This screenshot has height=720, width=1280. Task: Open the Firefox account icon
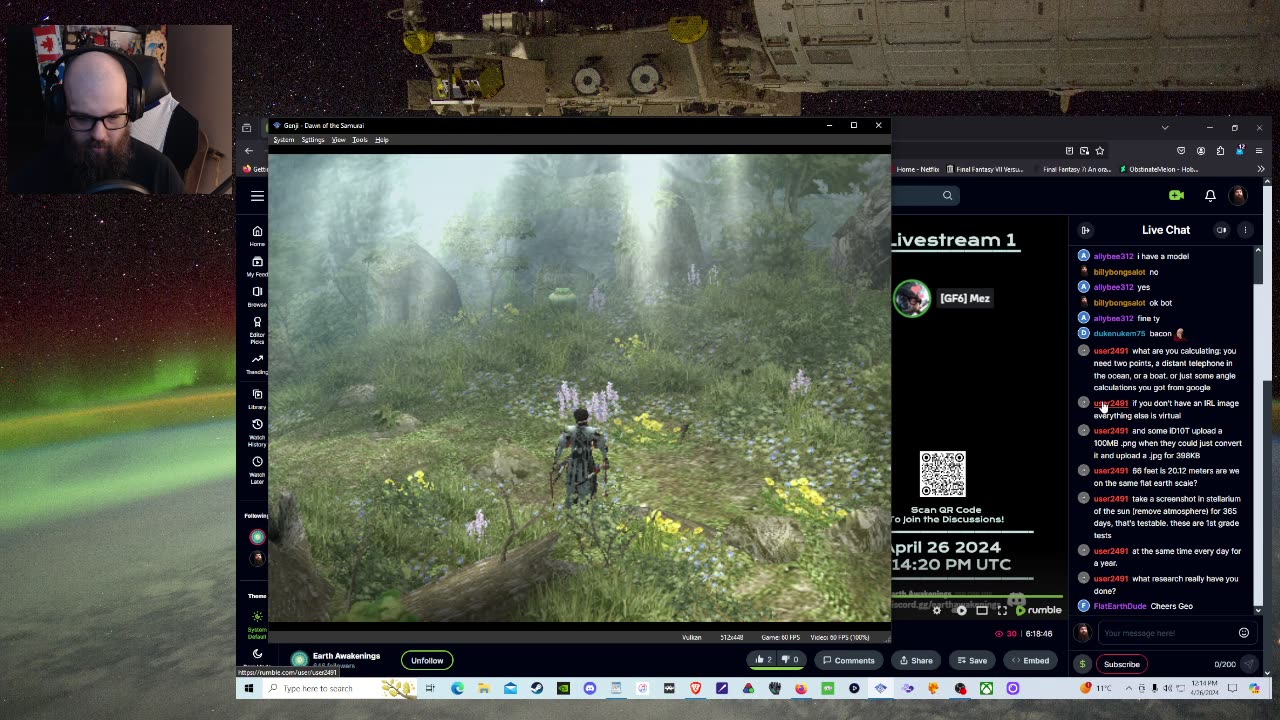1201,151
